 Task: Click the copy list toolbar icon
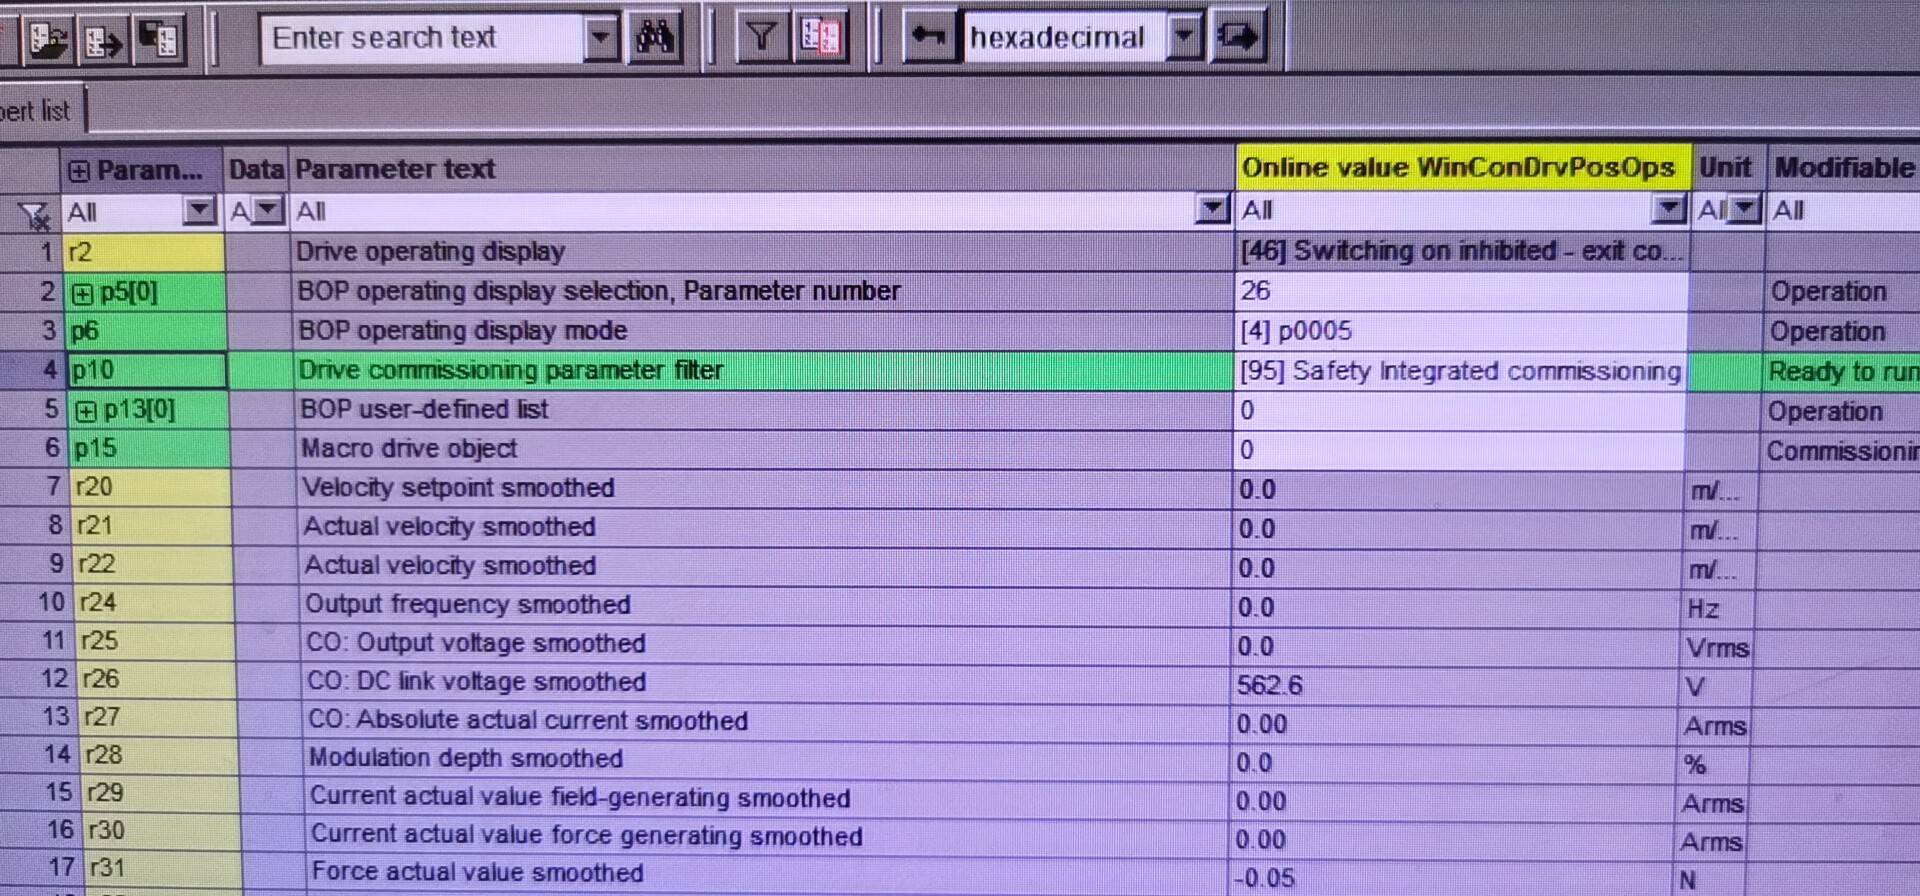pyautogui.click(x=158, y=39)
